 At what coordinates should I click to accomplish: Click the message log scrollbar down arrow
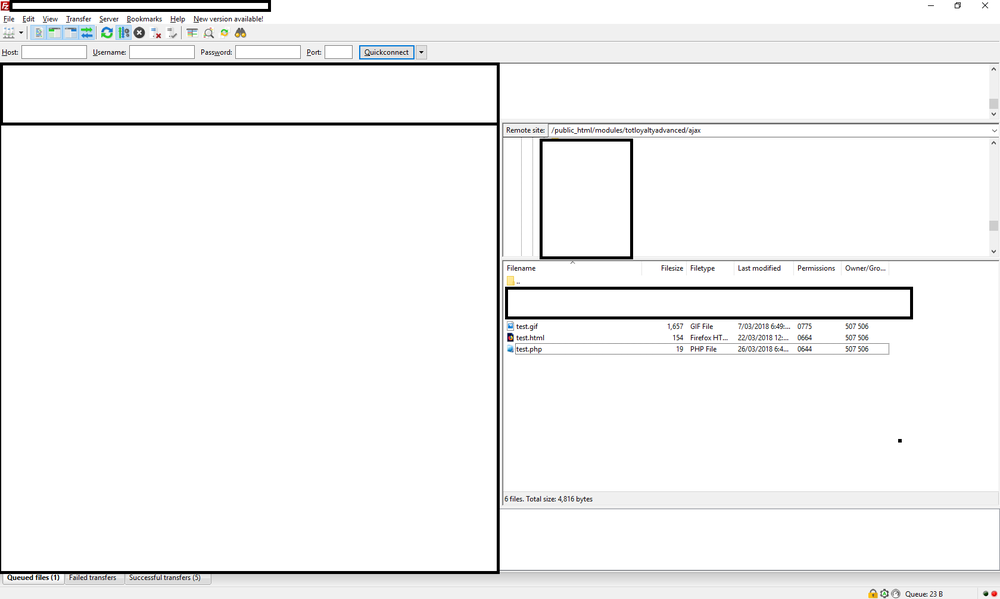994,114
